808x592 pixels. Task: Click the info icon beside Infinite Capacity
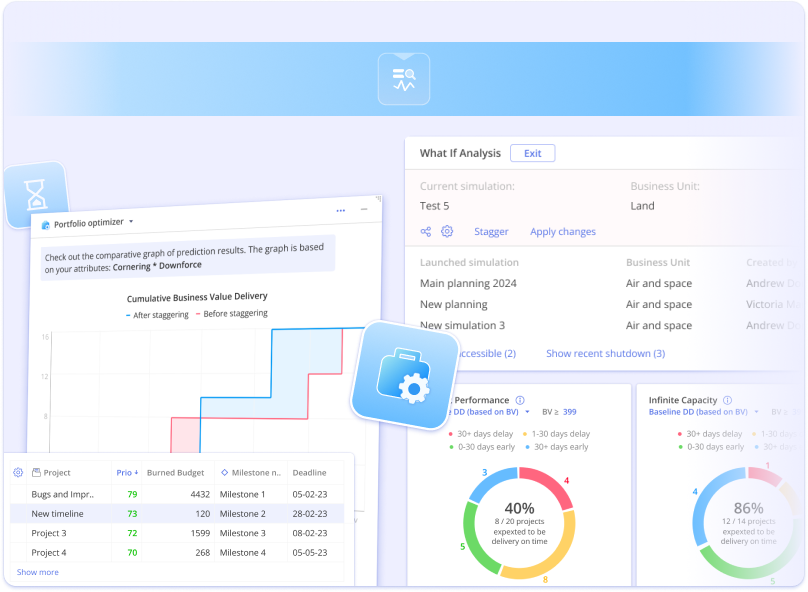pos(727,400)
